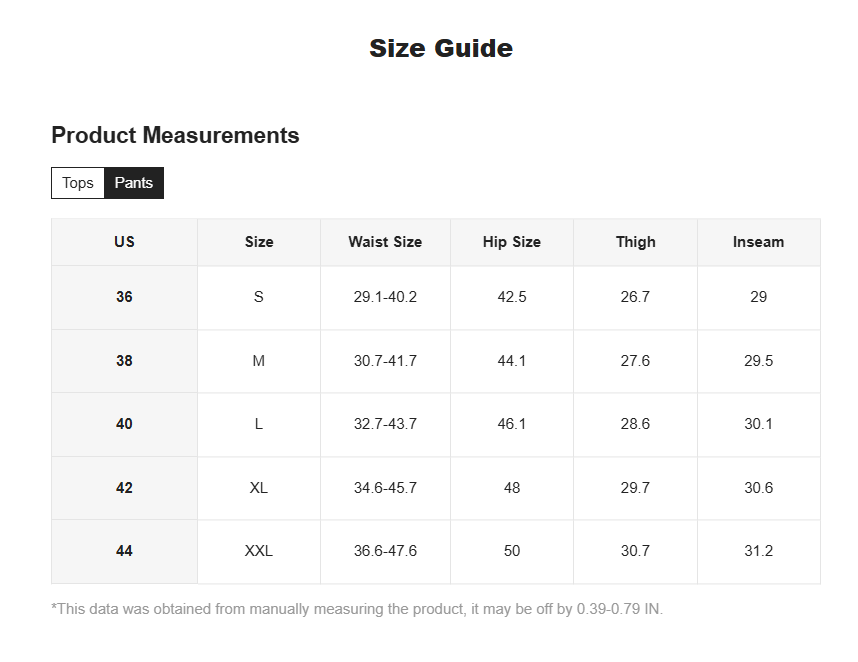Select the US 42 row label
The width and height of the screenshot is (858, 662).
[124, 488]
